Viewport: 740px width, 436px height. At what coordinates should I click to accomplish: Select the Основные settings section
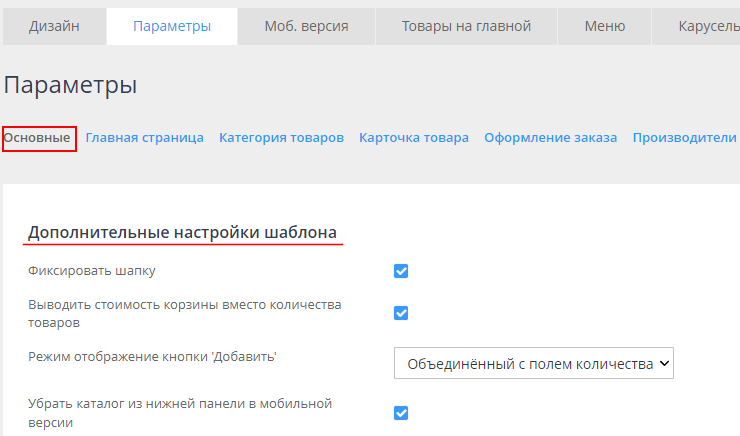point(38,138)
